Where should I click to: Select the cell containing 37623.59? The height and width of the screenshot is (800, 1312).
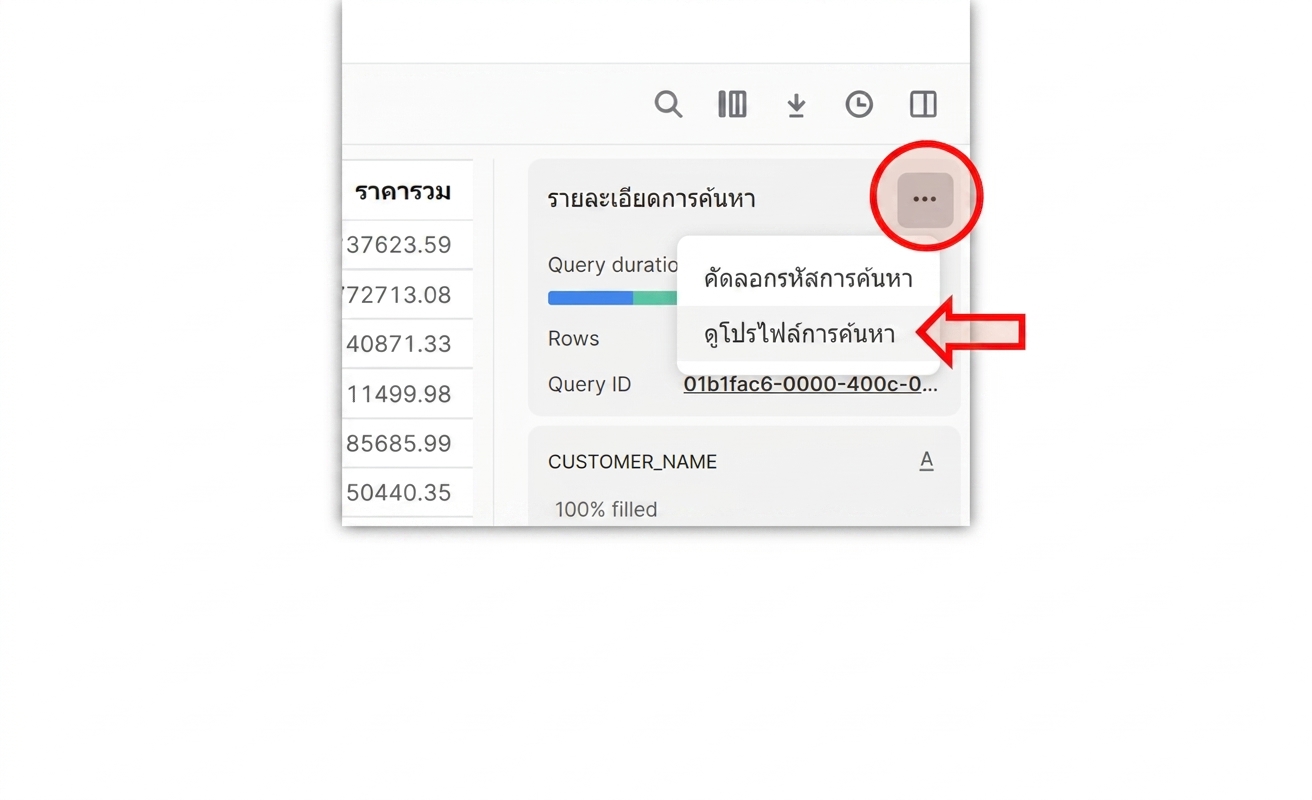pyautogui.click(x=407, y=245)
